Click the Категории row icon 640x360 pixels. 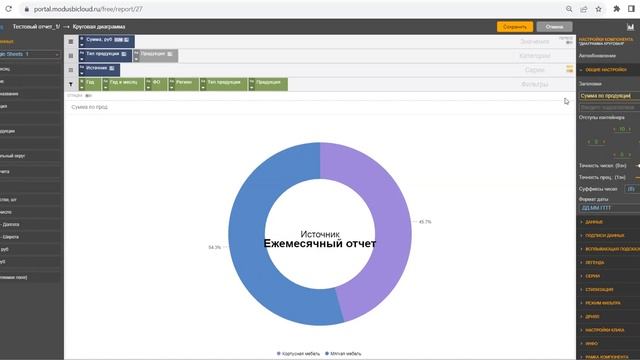tap(71, 56)
